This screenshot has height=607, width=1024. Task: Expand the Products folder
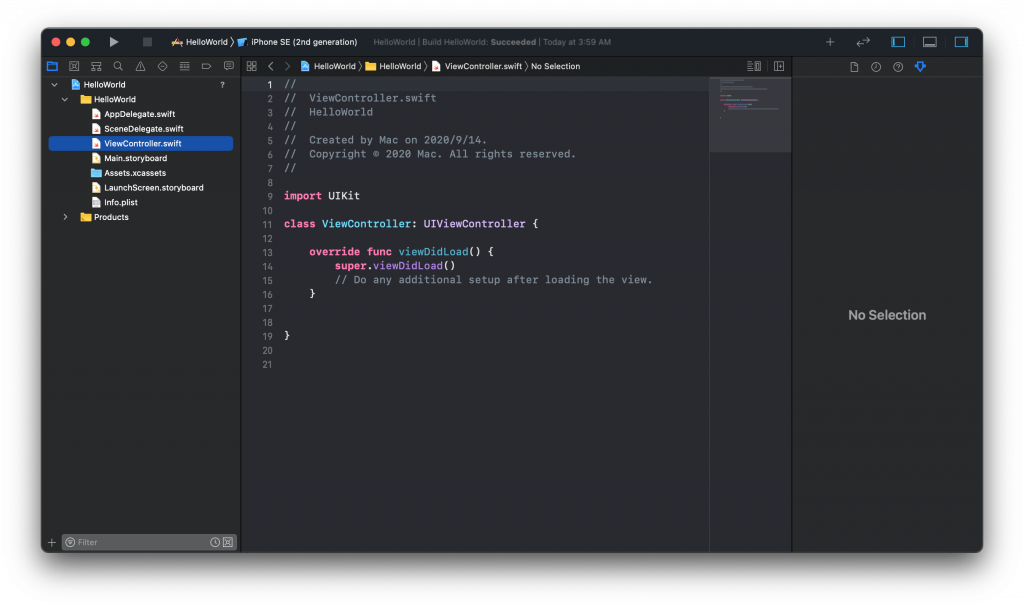coord(65,217)
